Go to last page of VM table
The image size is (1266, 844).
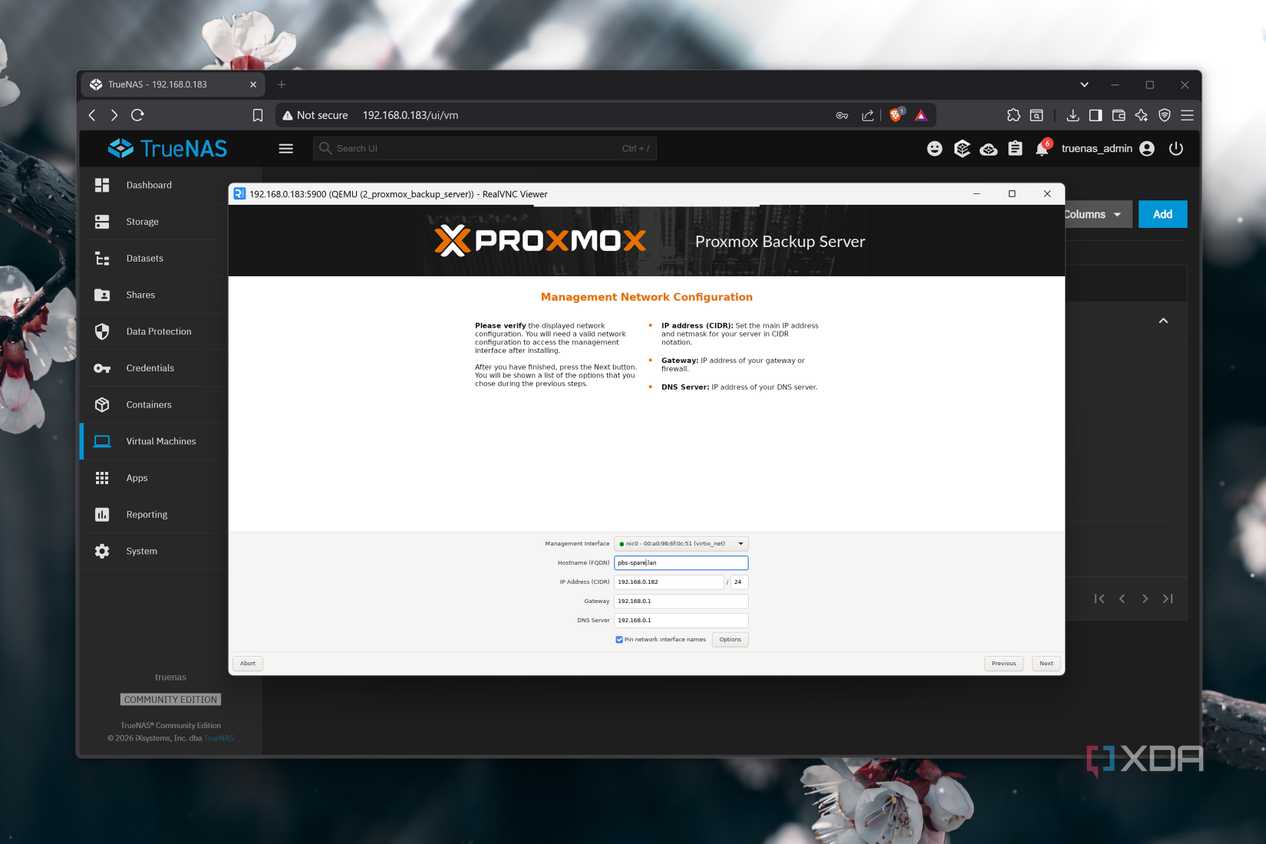[1168, 598]
